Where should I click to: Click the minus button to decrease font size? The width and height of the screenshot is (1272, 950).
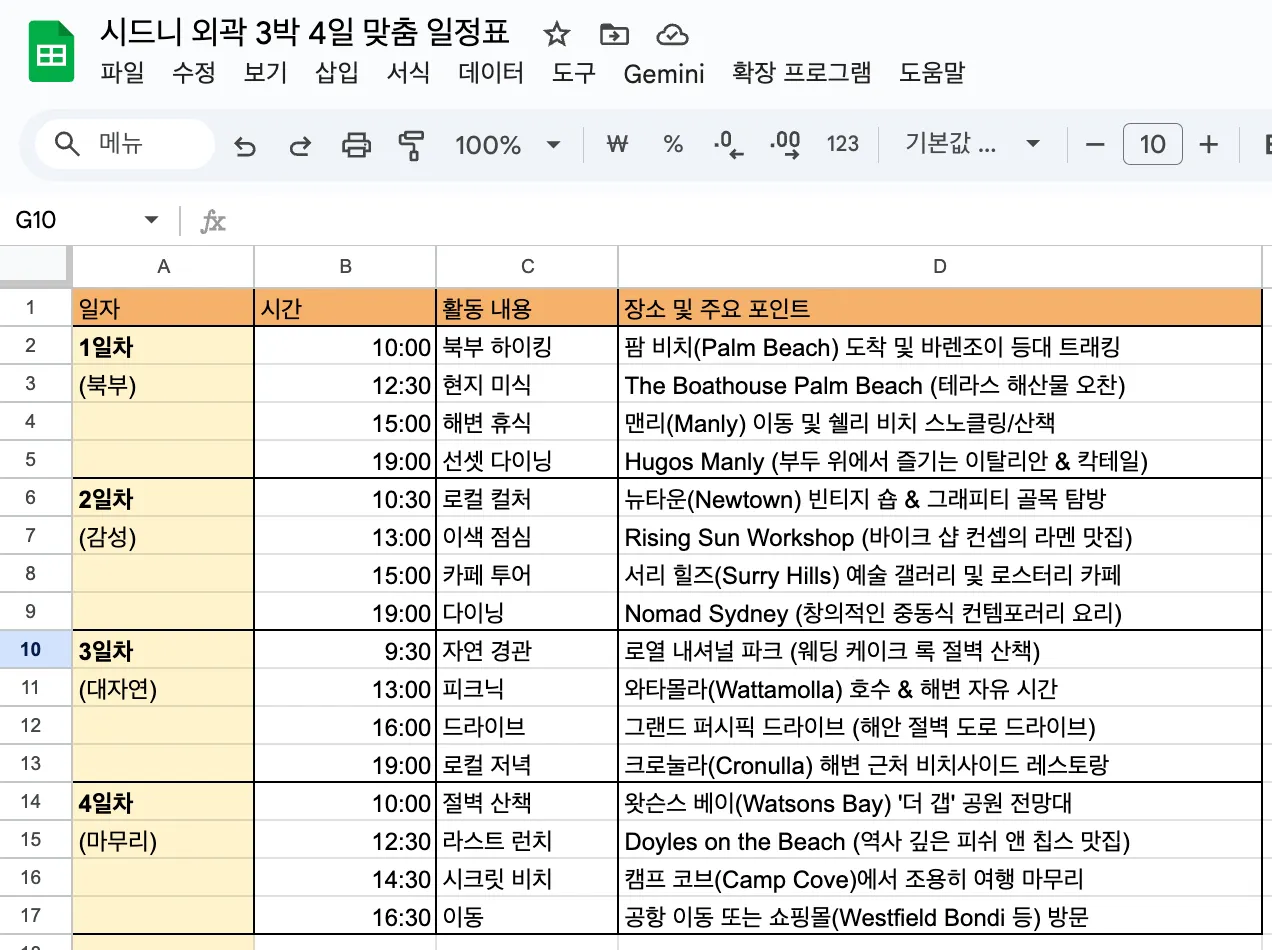[x=1095, y=145]
